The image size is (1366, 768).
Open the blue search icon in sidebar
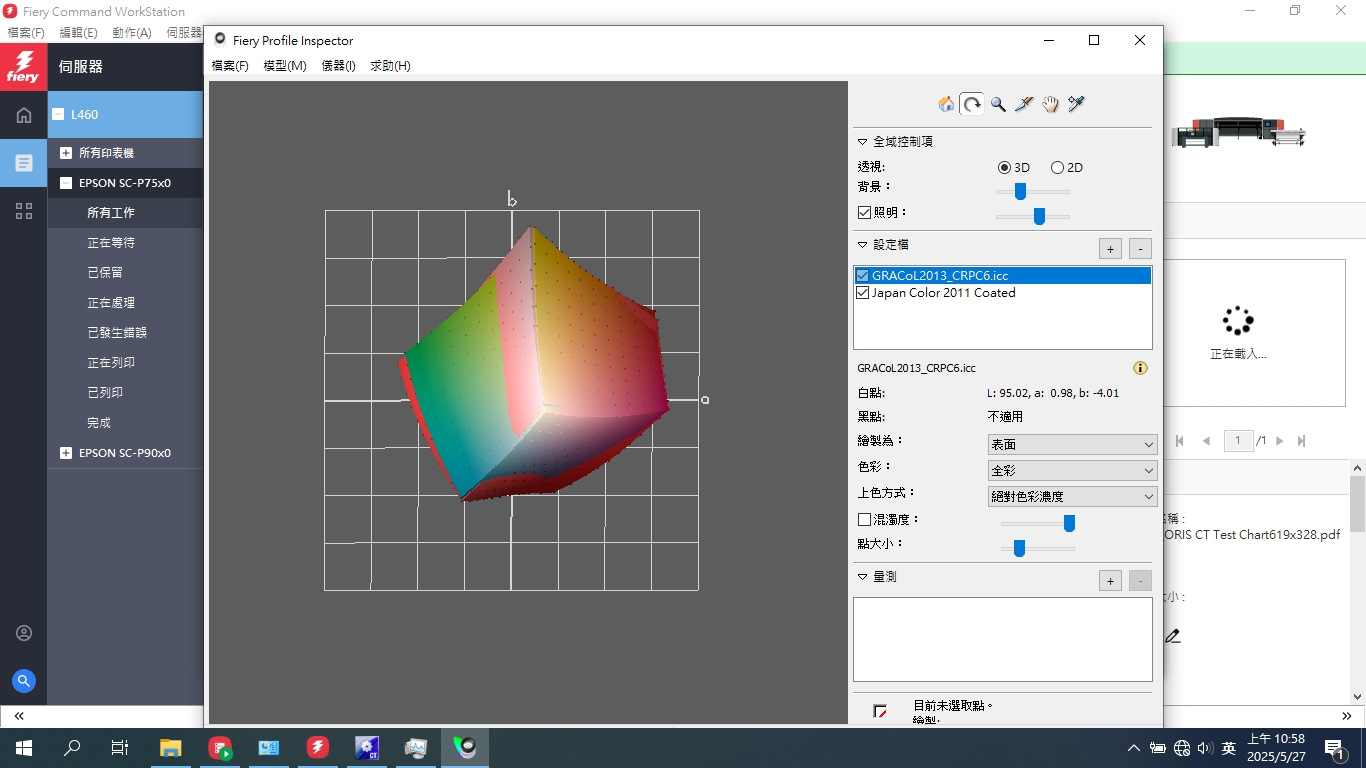pos(24,681)
